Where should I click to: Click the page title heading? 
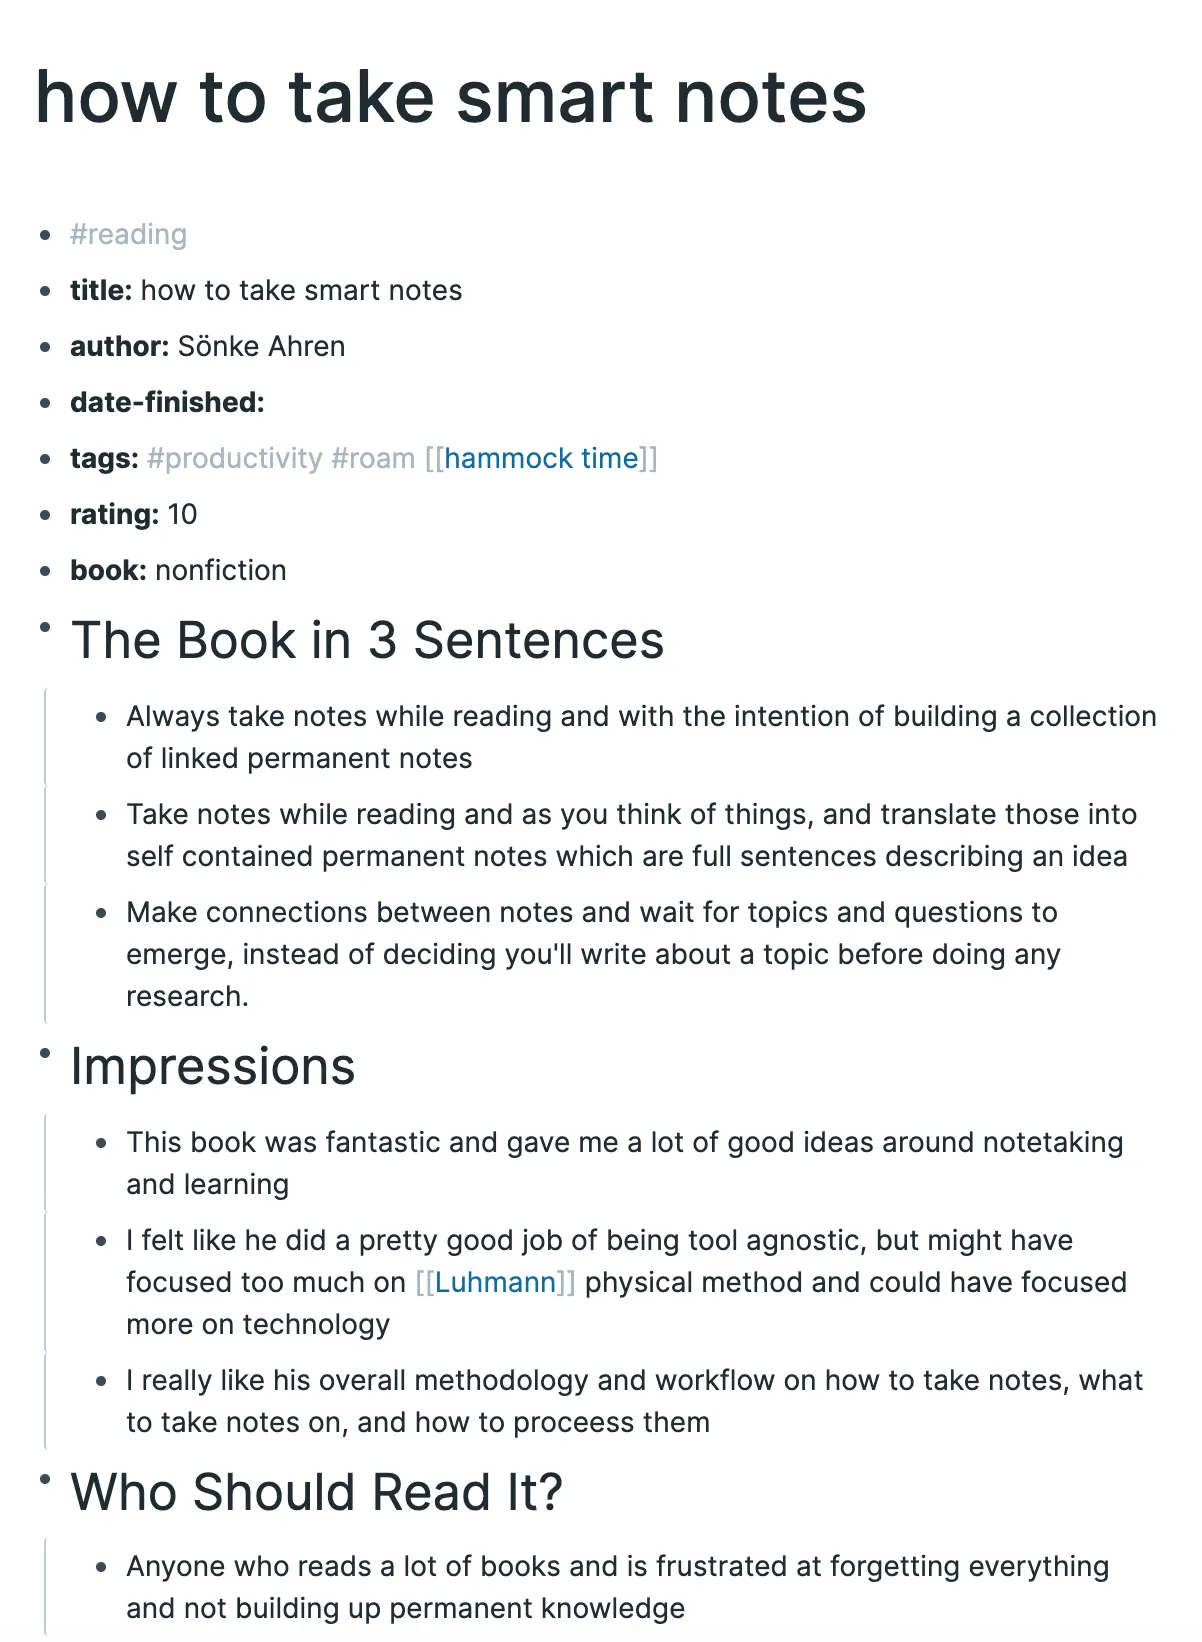450,98
